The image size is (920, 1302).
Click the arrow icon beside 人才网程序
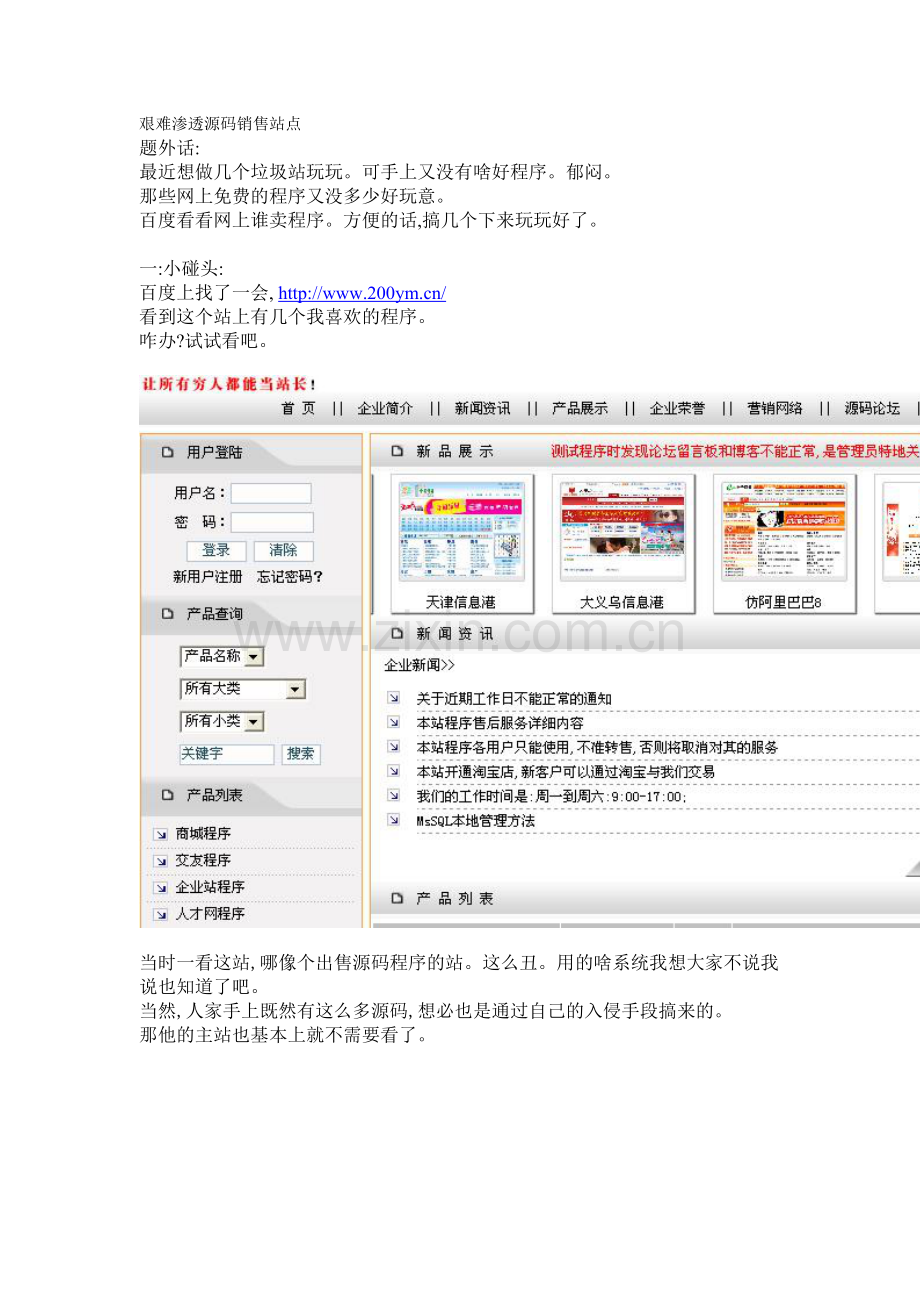[160, 914]
